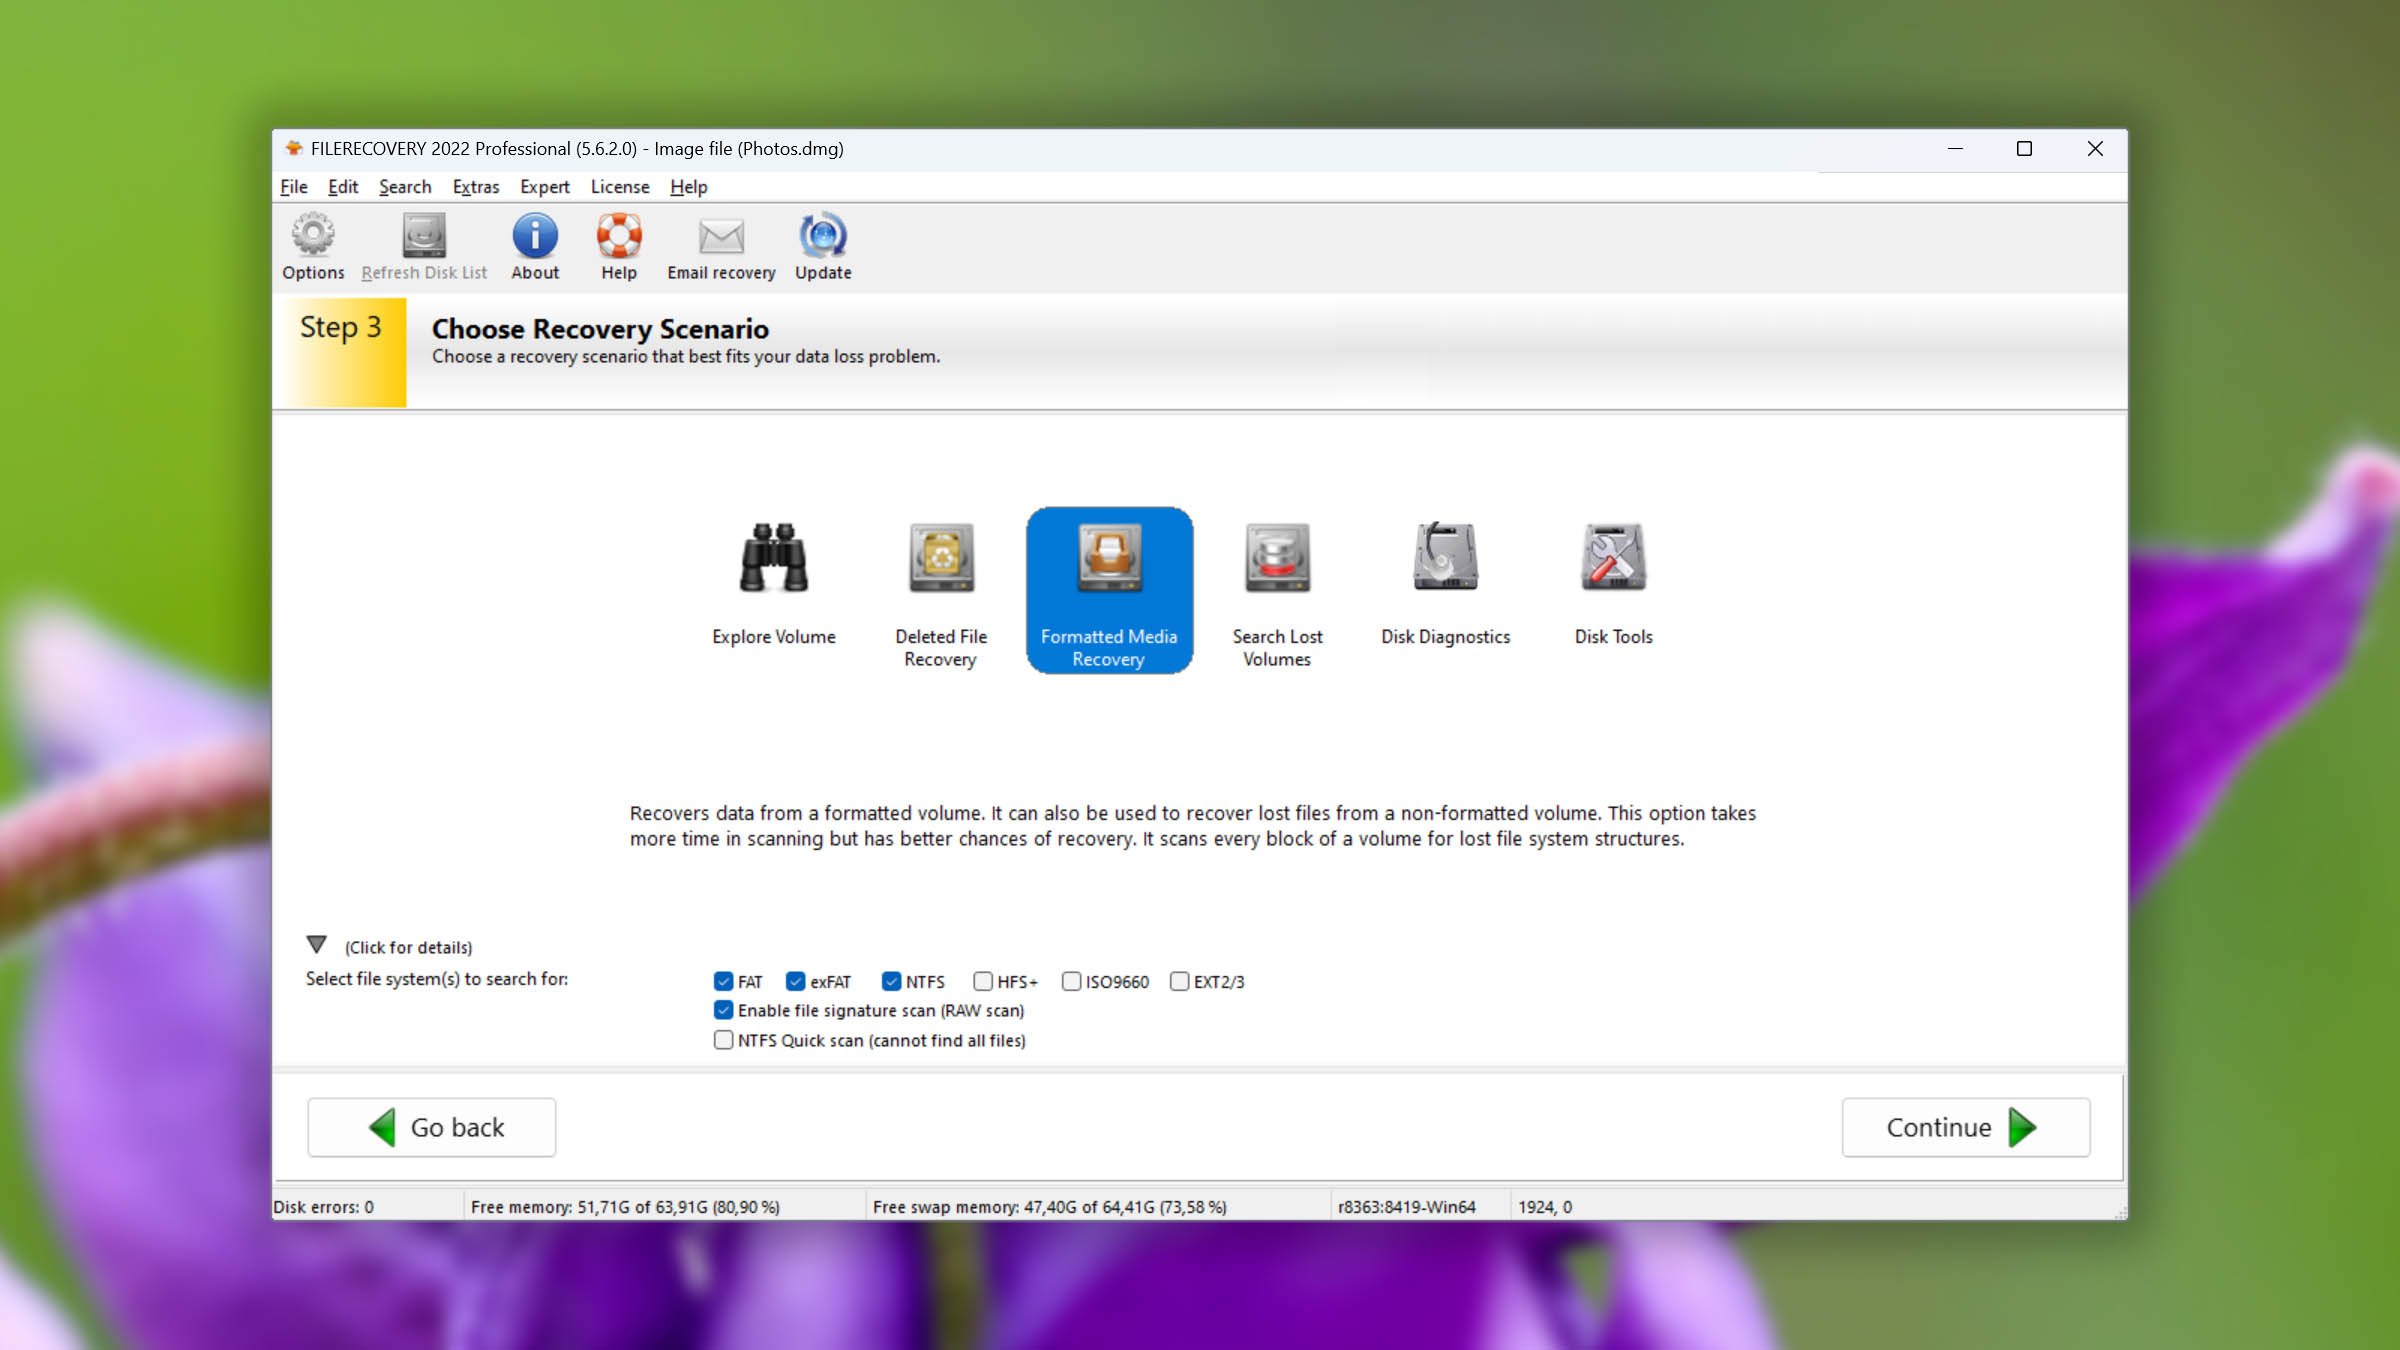Minimize the FILERECOVERY window
Image resolution: width=2400 pixels, height=1350 pixels.
click(1955, 148)
